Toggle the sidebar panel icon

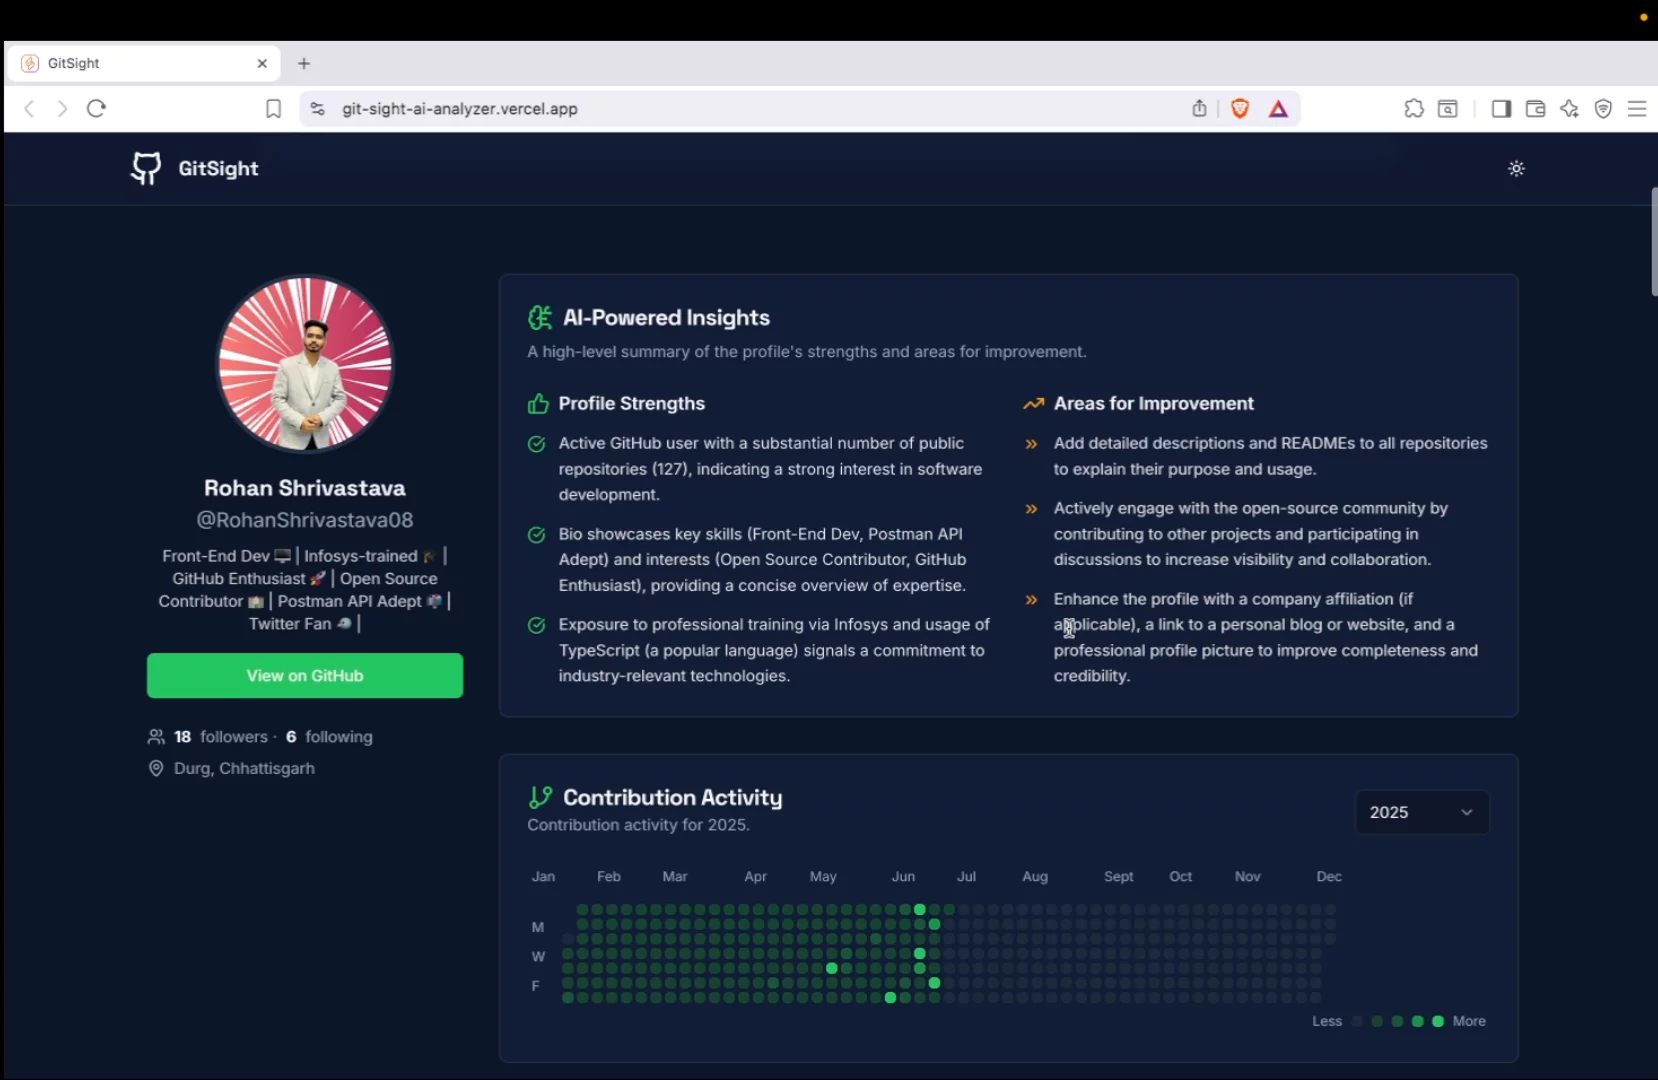point(1501,108)
